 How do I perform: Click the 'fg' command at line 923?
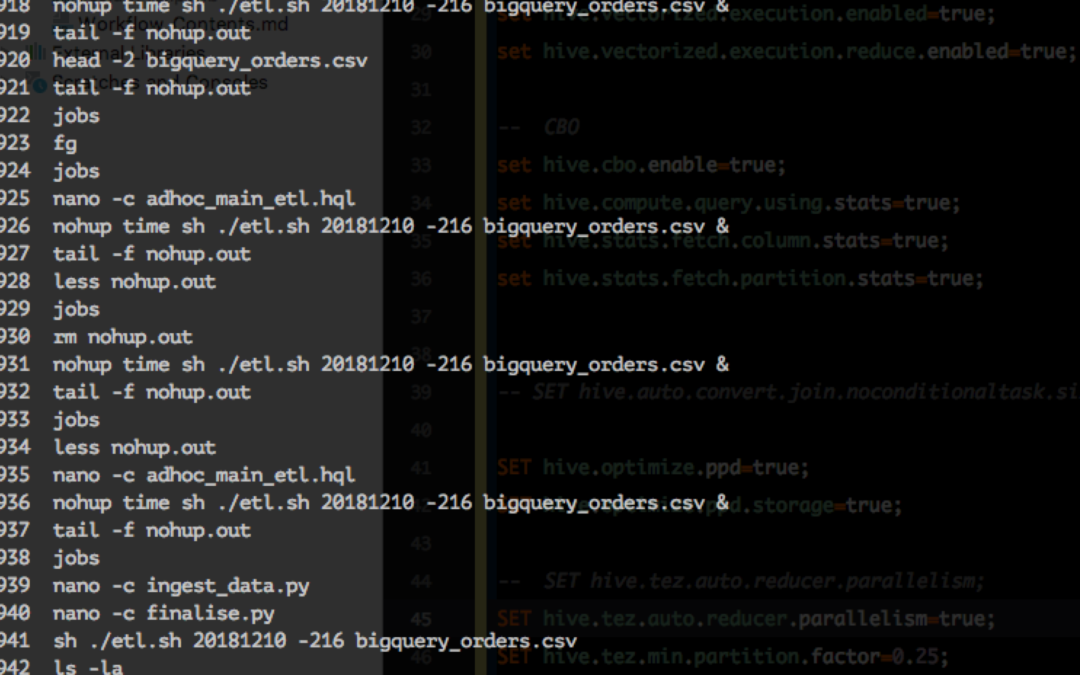click(63, 143)
